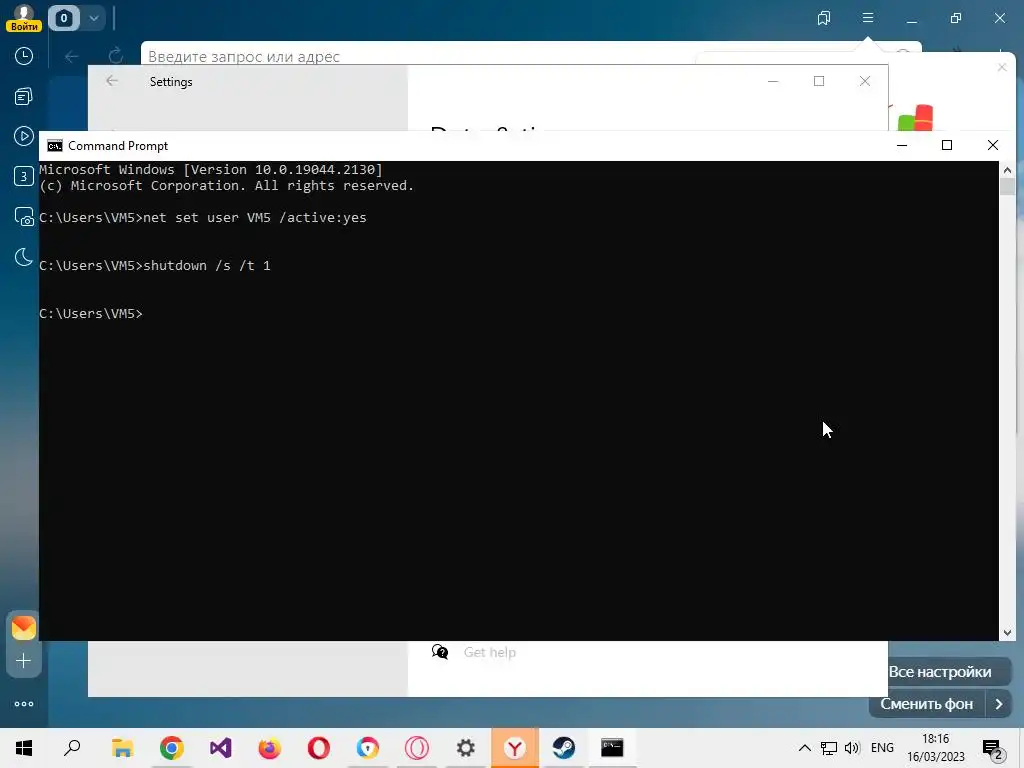Switch to Command Prompt taskbar icon
Viewport: 1024px width, 768px height.
point(612,748)
